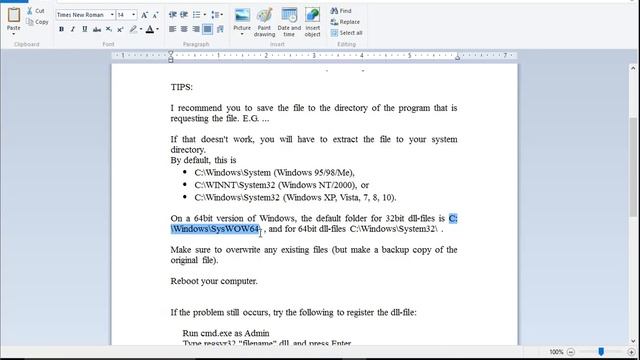Toggle subscript formatting
This screenshot has width=640, height=360.
[x=109, y=29]
